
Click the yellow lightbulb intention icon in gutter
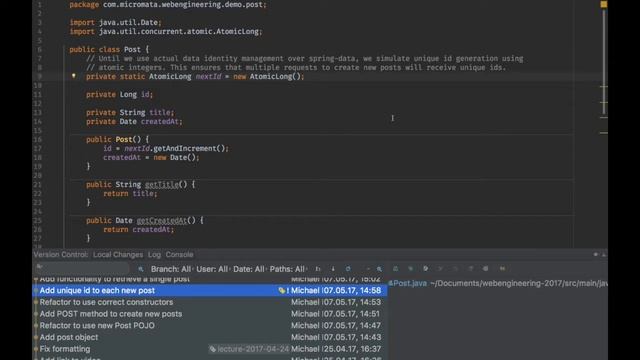point(73,76)
